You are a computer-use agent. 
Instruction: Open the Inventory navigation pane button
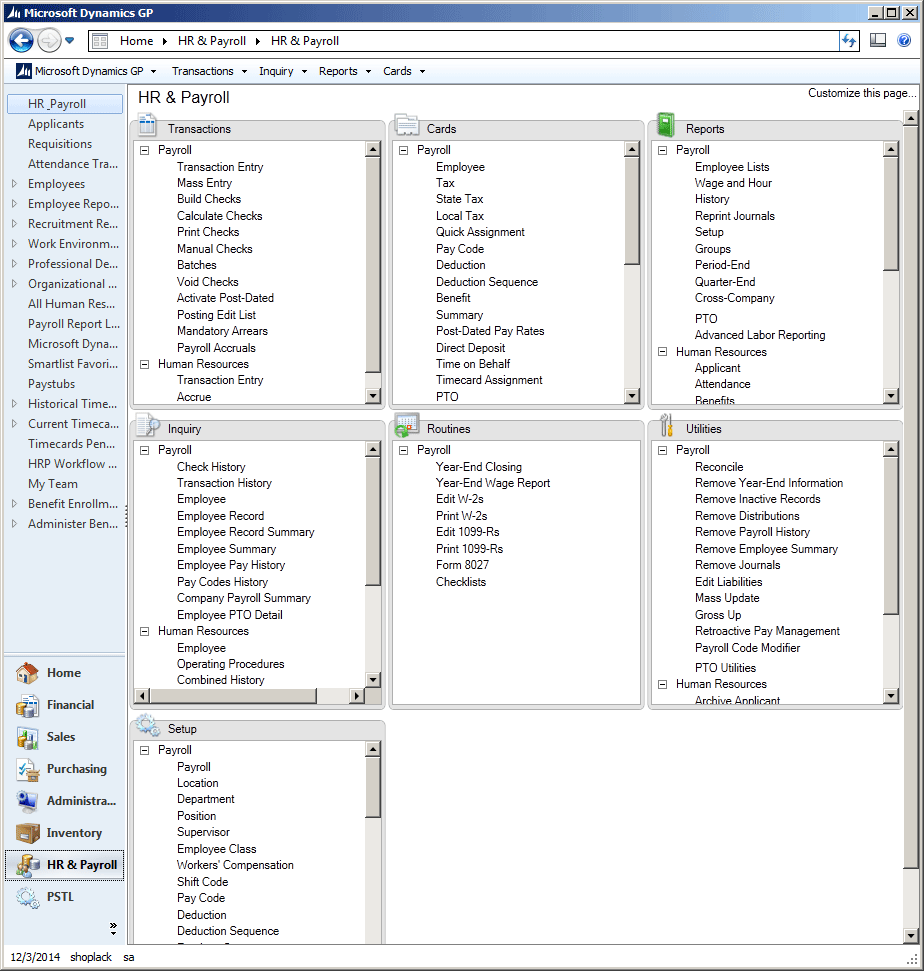[64, 834]
